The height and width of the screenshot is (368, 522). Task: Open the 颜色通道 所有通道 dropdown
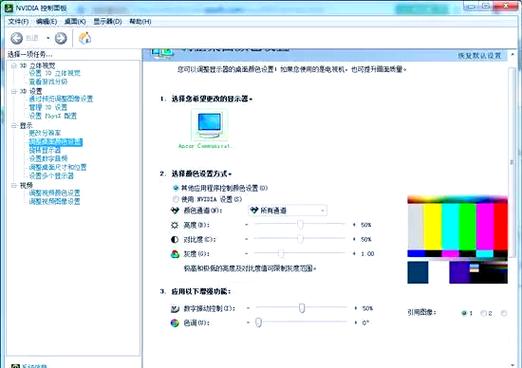tap(288, 210)
